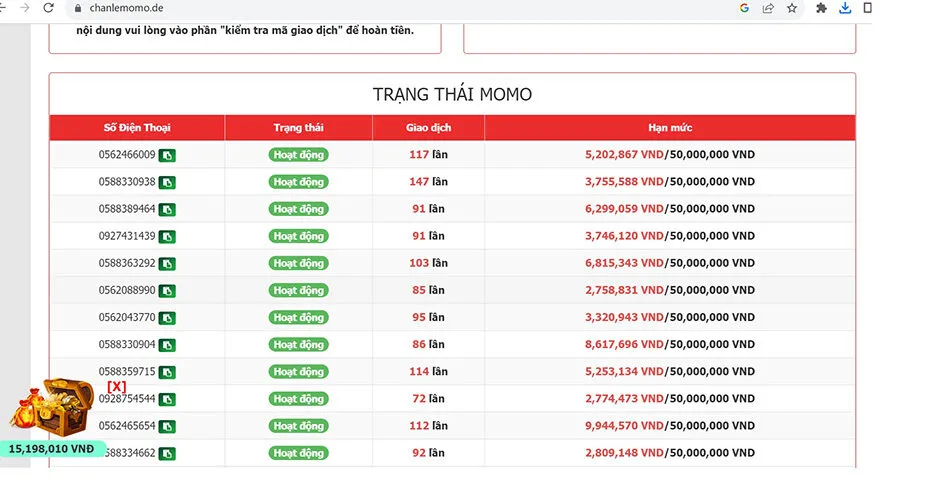Click Hoạt động badge for 0927431439
The image size is (945, 499).
[x=298, y=236]
